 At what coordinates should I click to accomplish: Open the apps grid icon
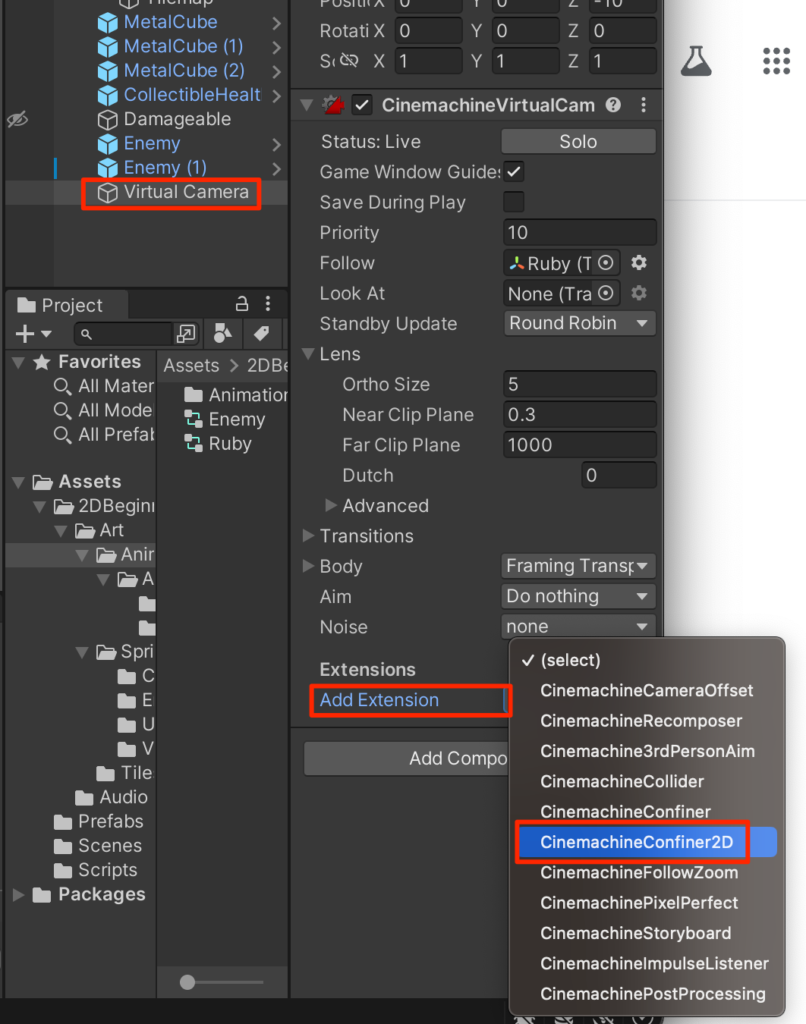click(776, 61)
